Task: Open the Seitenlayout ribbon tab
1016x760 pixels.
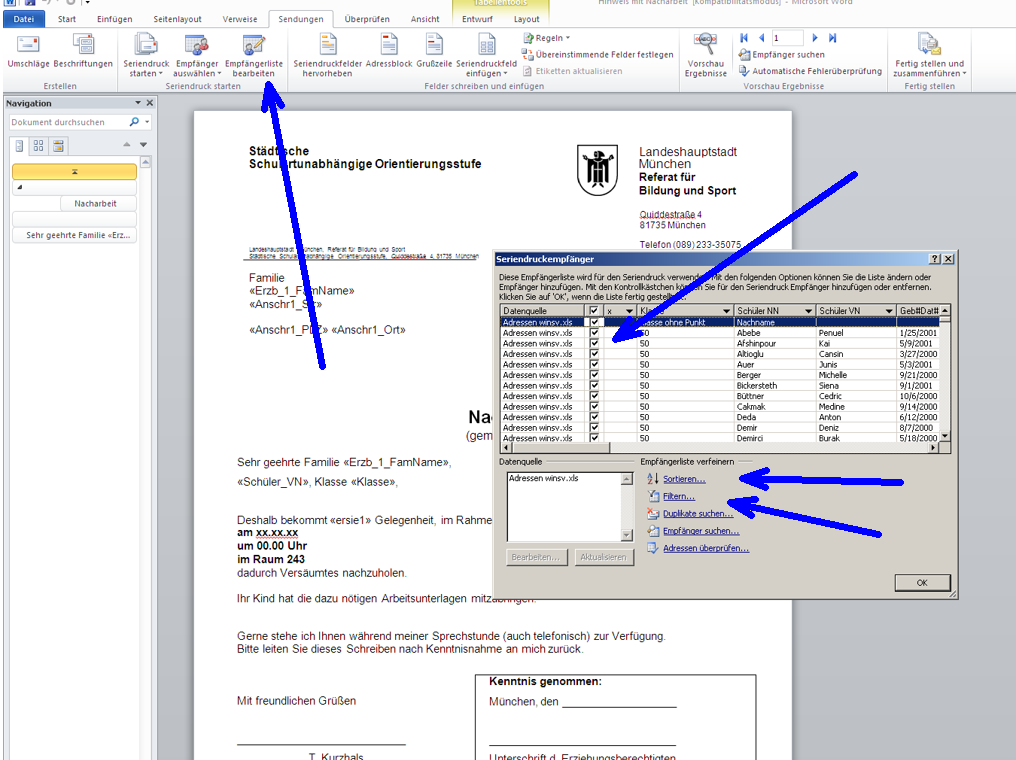Action: click(x=176, y=19)
